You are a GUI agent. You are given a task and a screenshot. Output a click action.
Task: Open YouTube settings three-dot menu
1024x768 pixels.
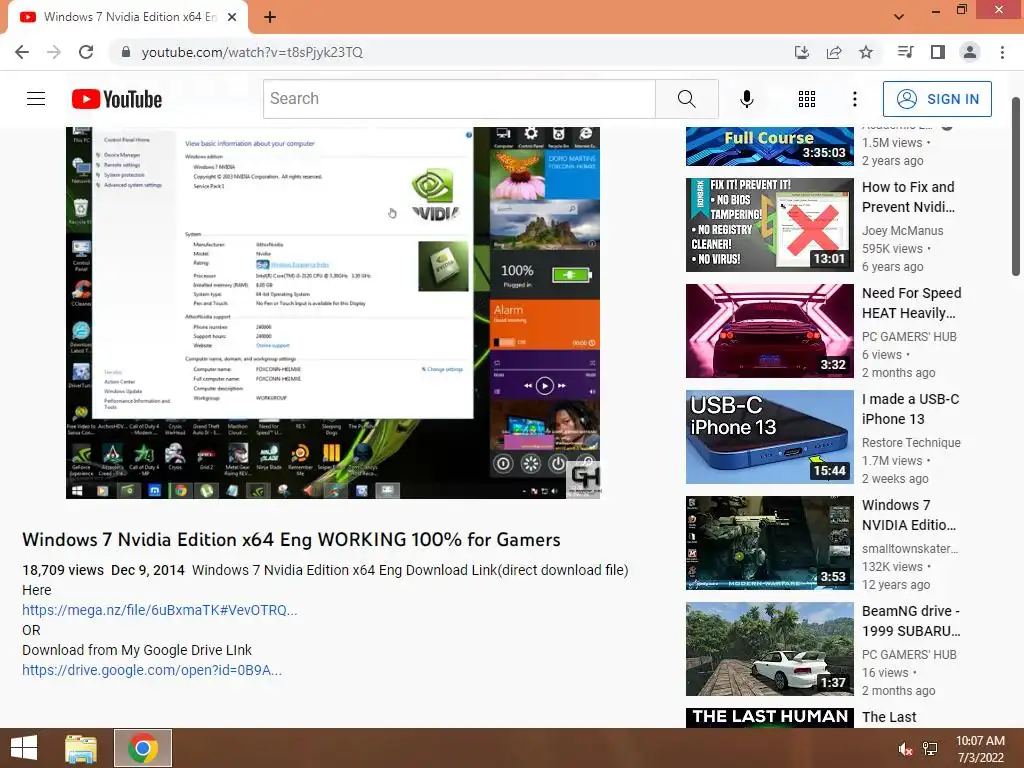click(854, 99)
